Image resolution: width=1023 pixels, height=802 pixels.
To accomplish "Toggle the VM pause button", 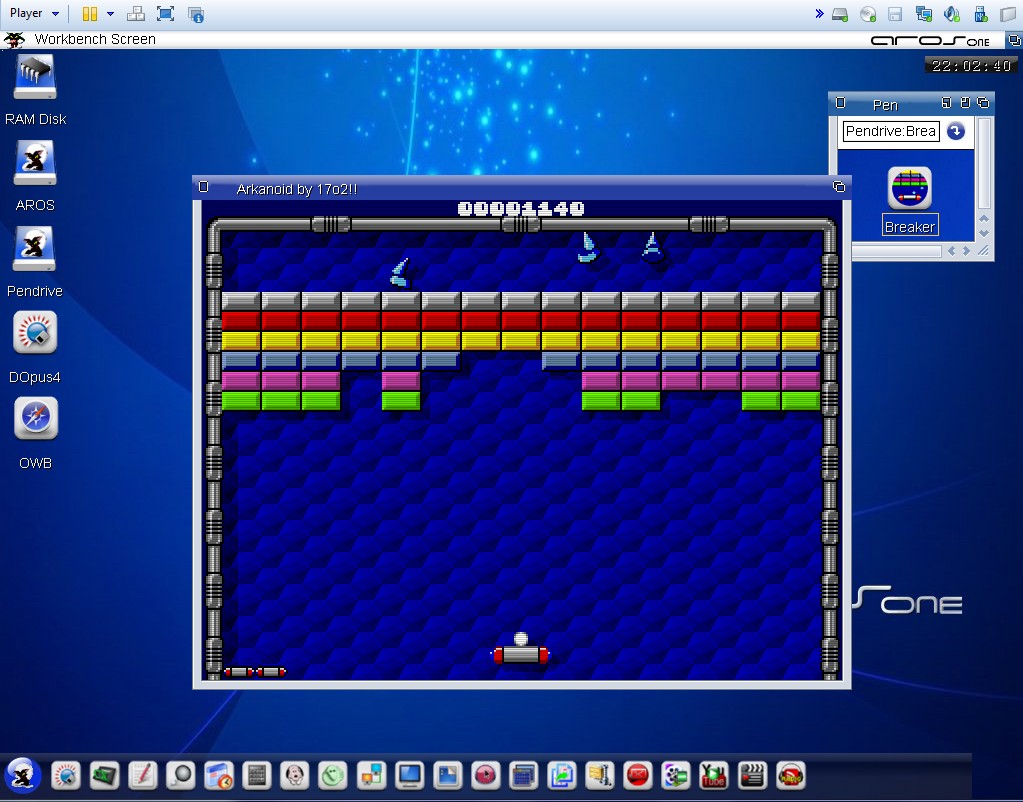I will click(x=89, y=14).
